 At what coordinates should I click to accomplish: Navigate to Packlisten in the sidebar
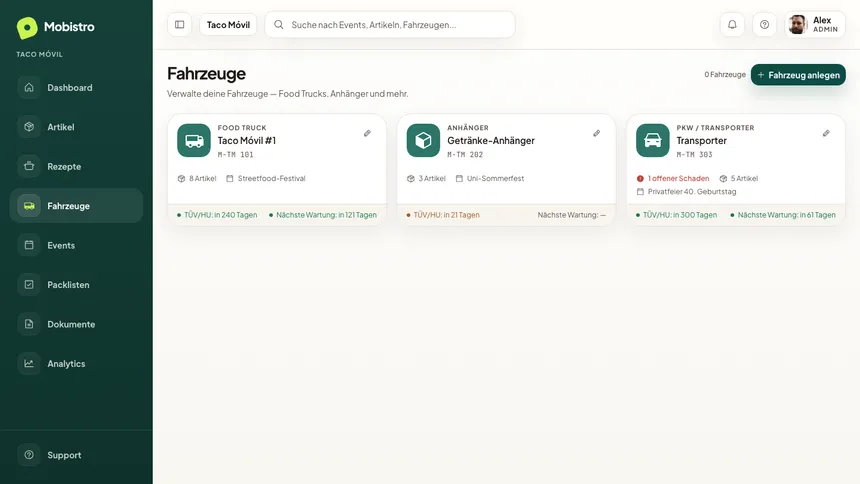click(76, 285)
